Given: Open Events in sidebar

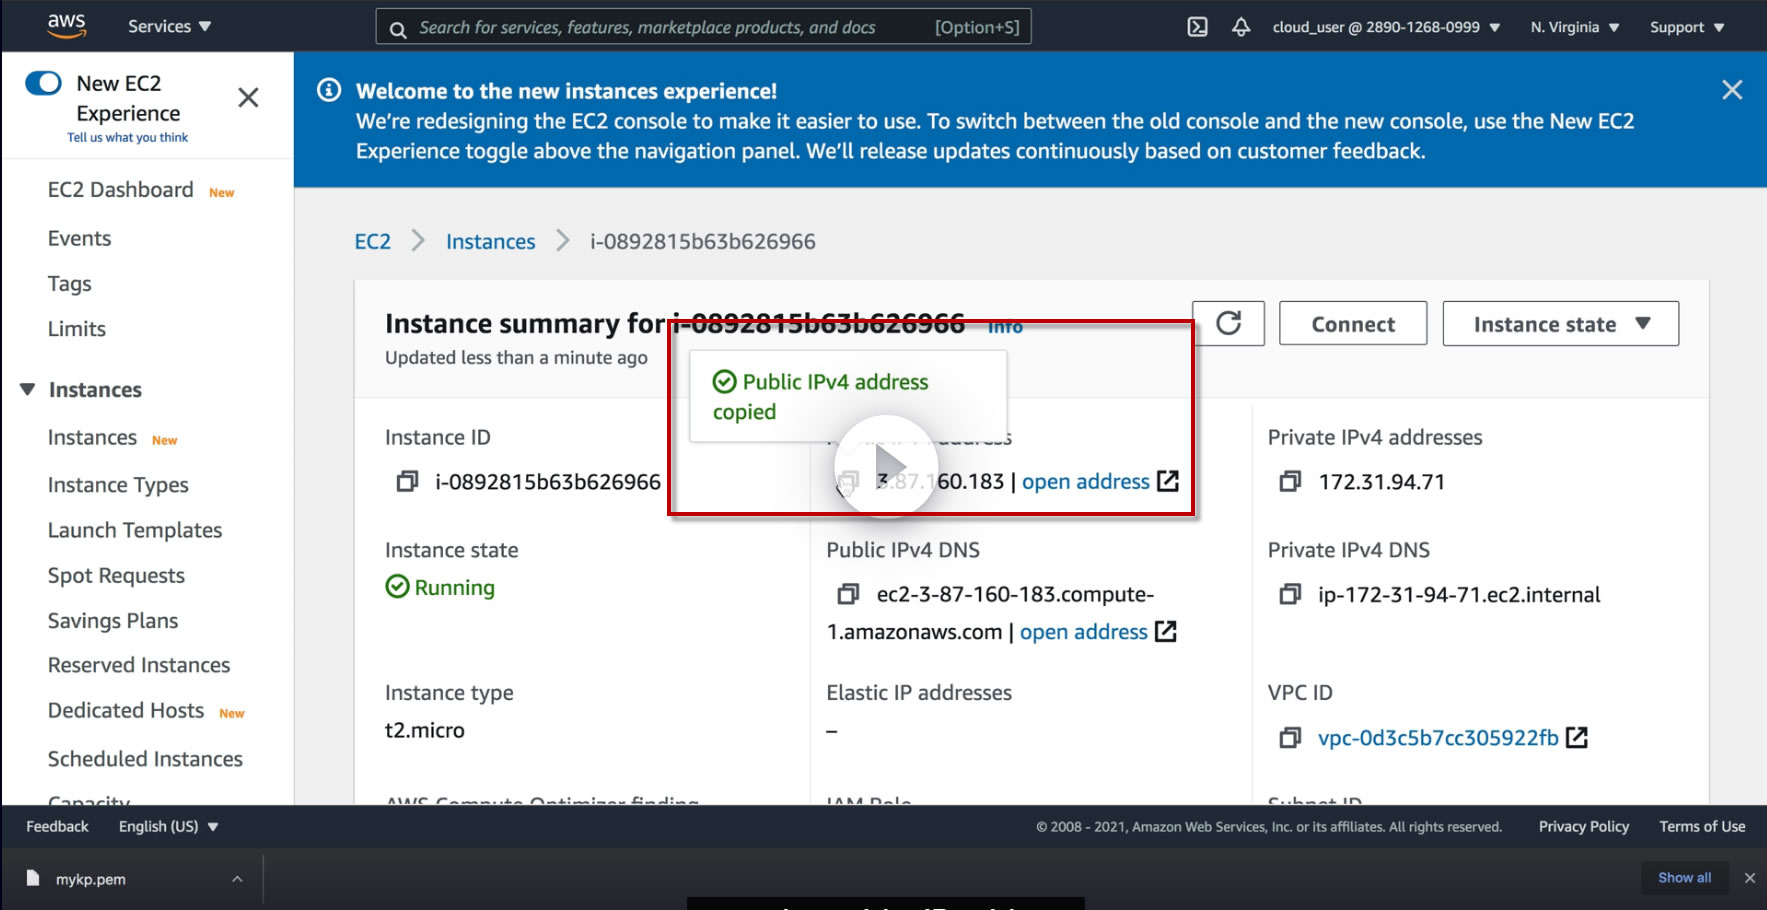Looking at the screenshot, I should 79,238.
